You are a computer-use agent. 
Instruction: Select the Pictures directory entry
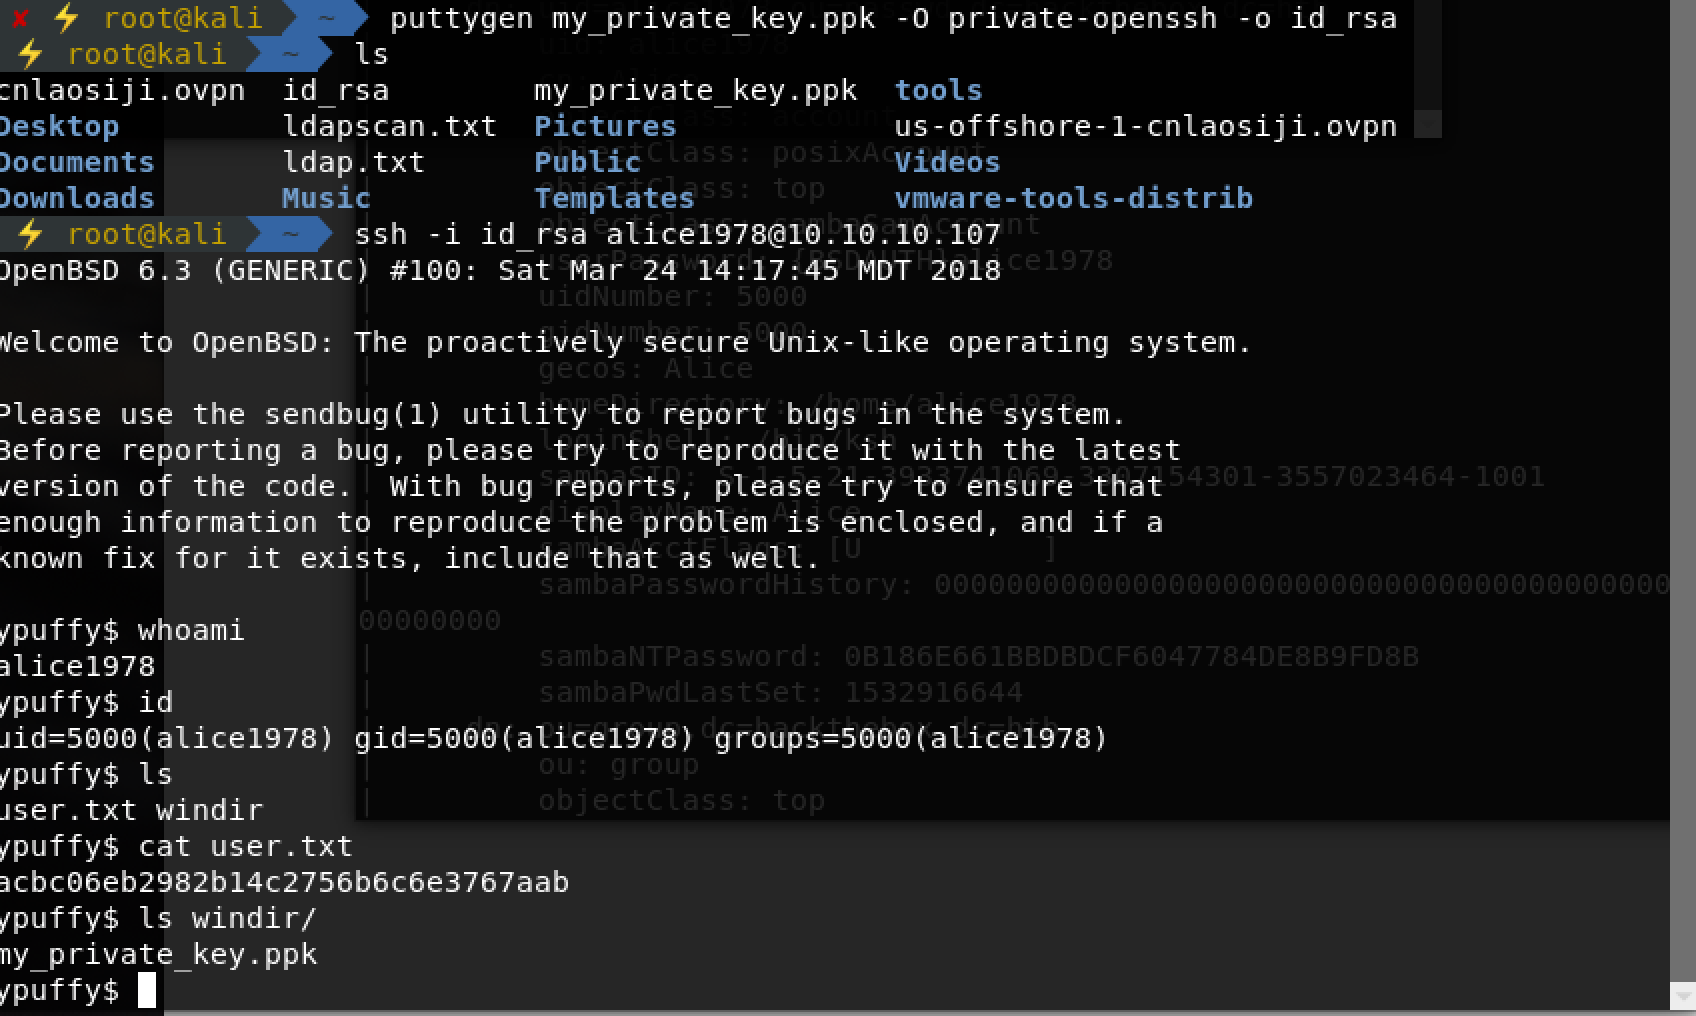click(605, 126)
